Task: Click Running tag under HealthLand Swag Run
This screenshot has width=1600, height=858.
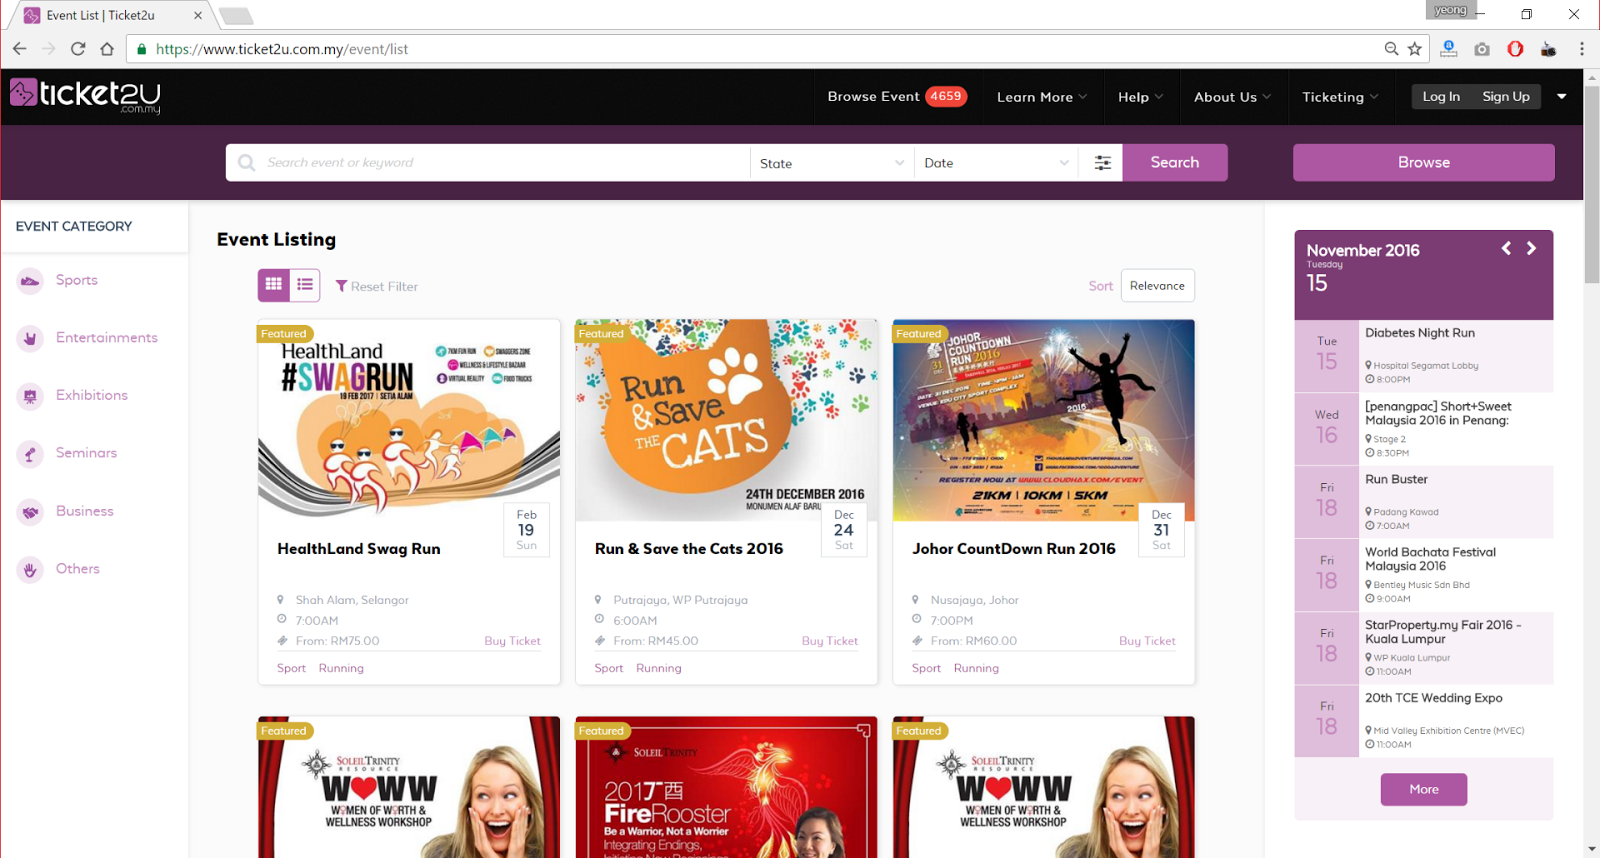Action: tap(341, 668)
